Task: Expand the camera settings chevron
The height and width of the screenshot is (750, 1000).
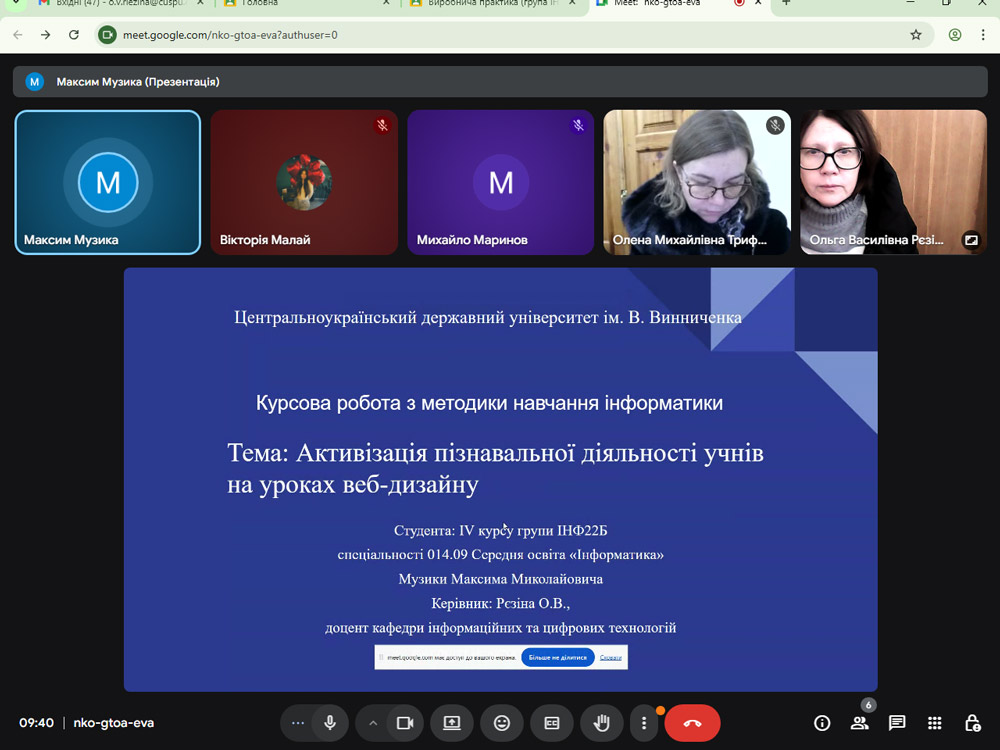Action: 373,723
